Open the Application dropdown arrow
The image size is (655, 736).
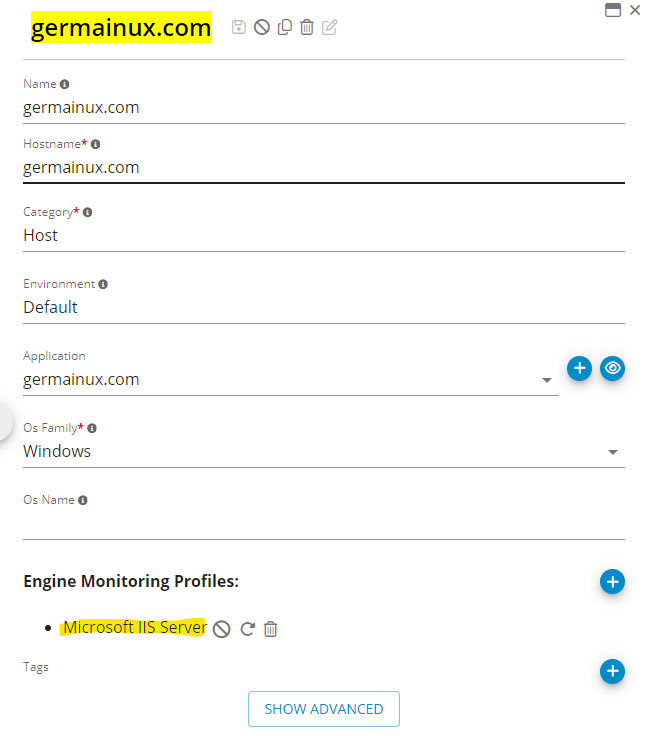point(547,381)
